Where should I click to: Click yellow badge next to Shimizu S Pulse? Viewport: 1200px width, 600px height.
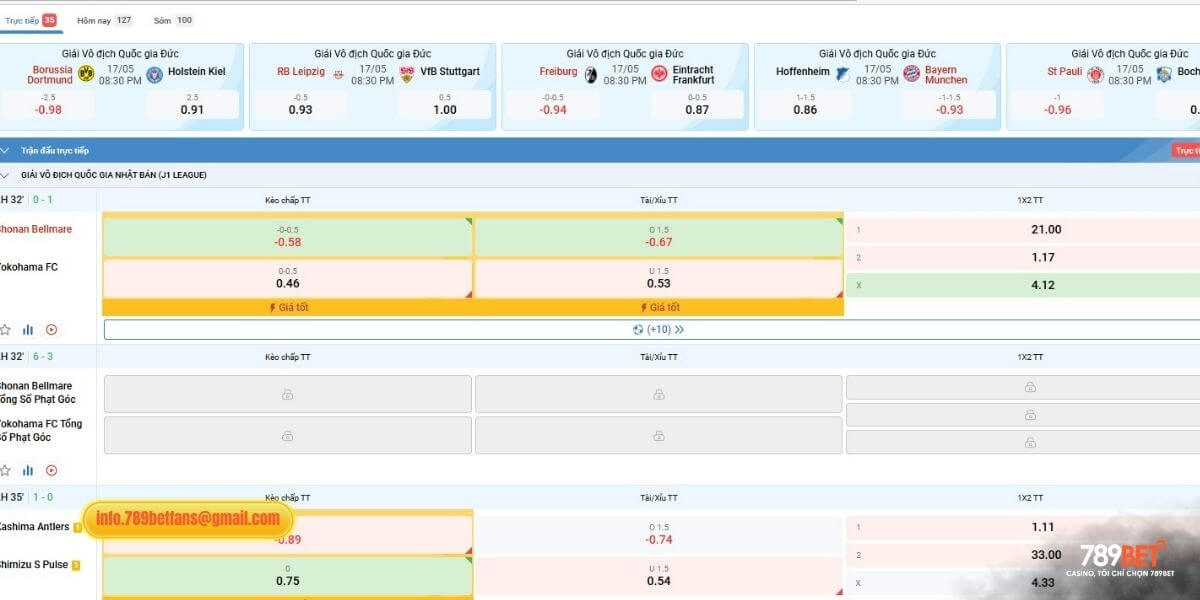point(76,565)
